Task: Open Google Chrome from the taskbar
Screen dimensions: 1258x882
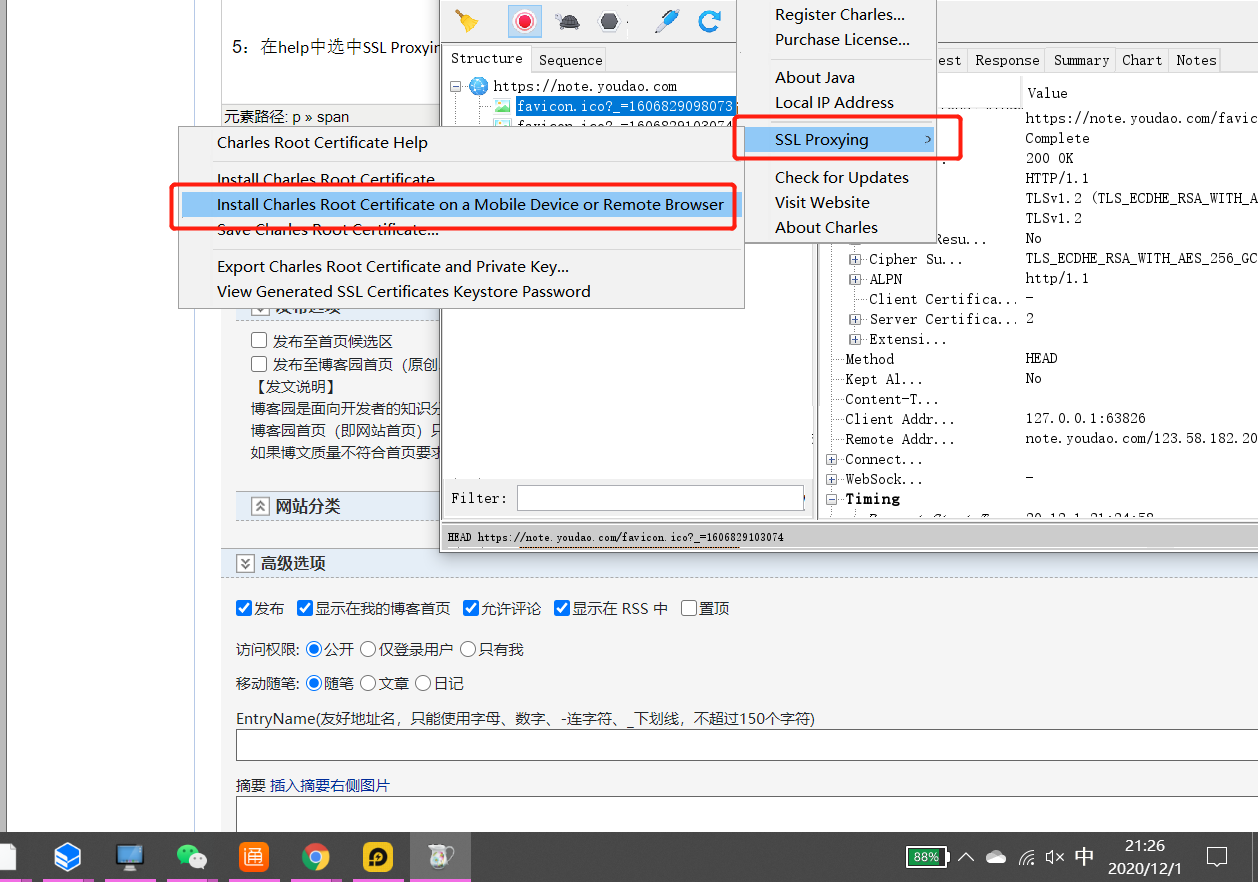Action: tap(316, 857)
